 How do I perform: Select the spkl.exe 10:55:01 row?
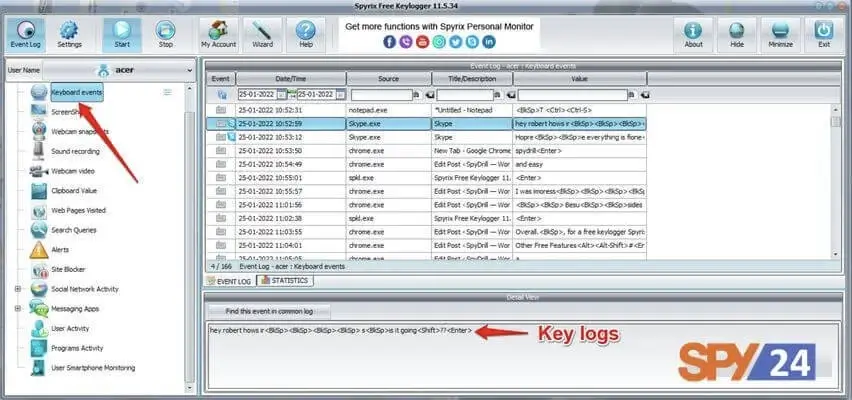tap(427, 178)
